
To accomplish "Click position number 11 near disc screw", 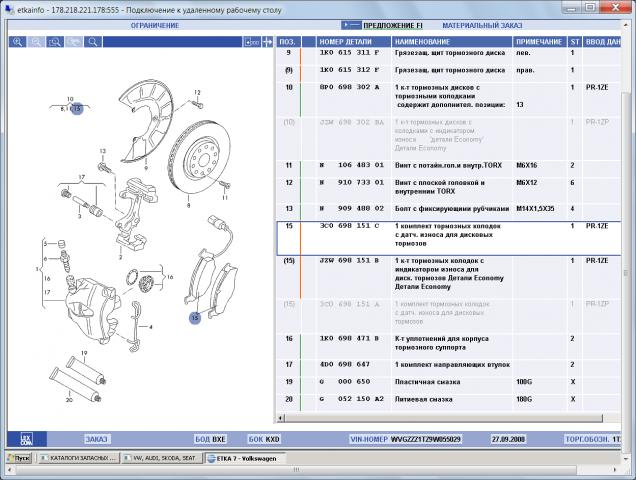I will pos(225,198).
